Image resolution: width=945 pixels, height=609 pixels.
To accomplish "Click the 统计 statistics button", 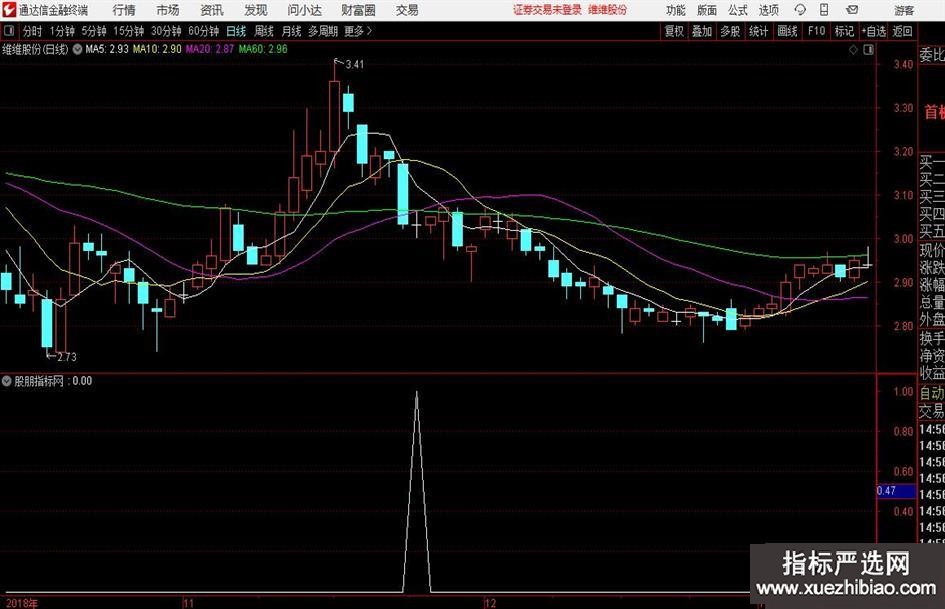I will (758, 31).
